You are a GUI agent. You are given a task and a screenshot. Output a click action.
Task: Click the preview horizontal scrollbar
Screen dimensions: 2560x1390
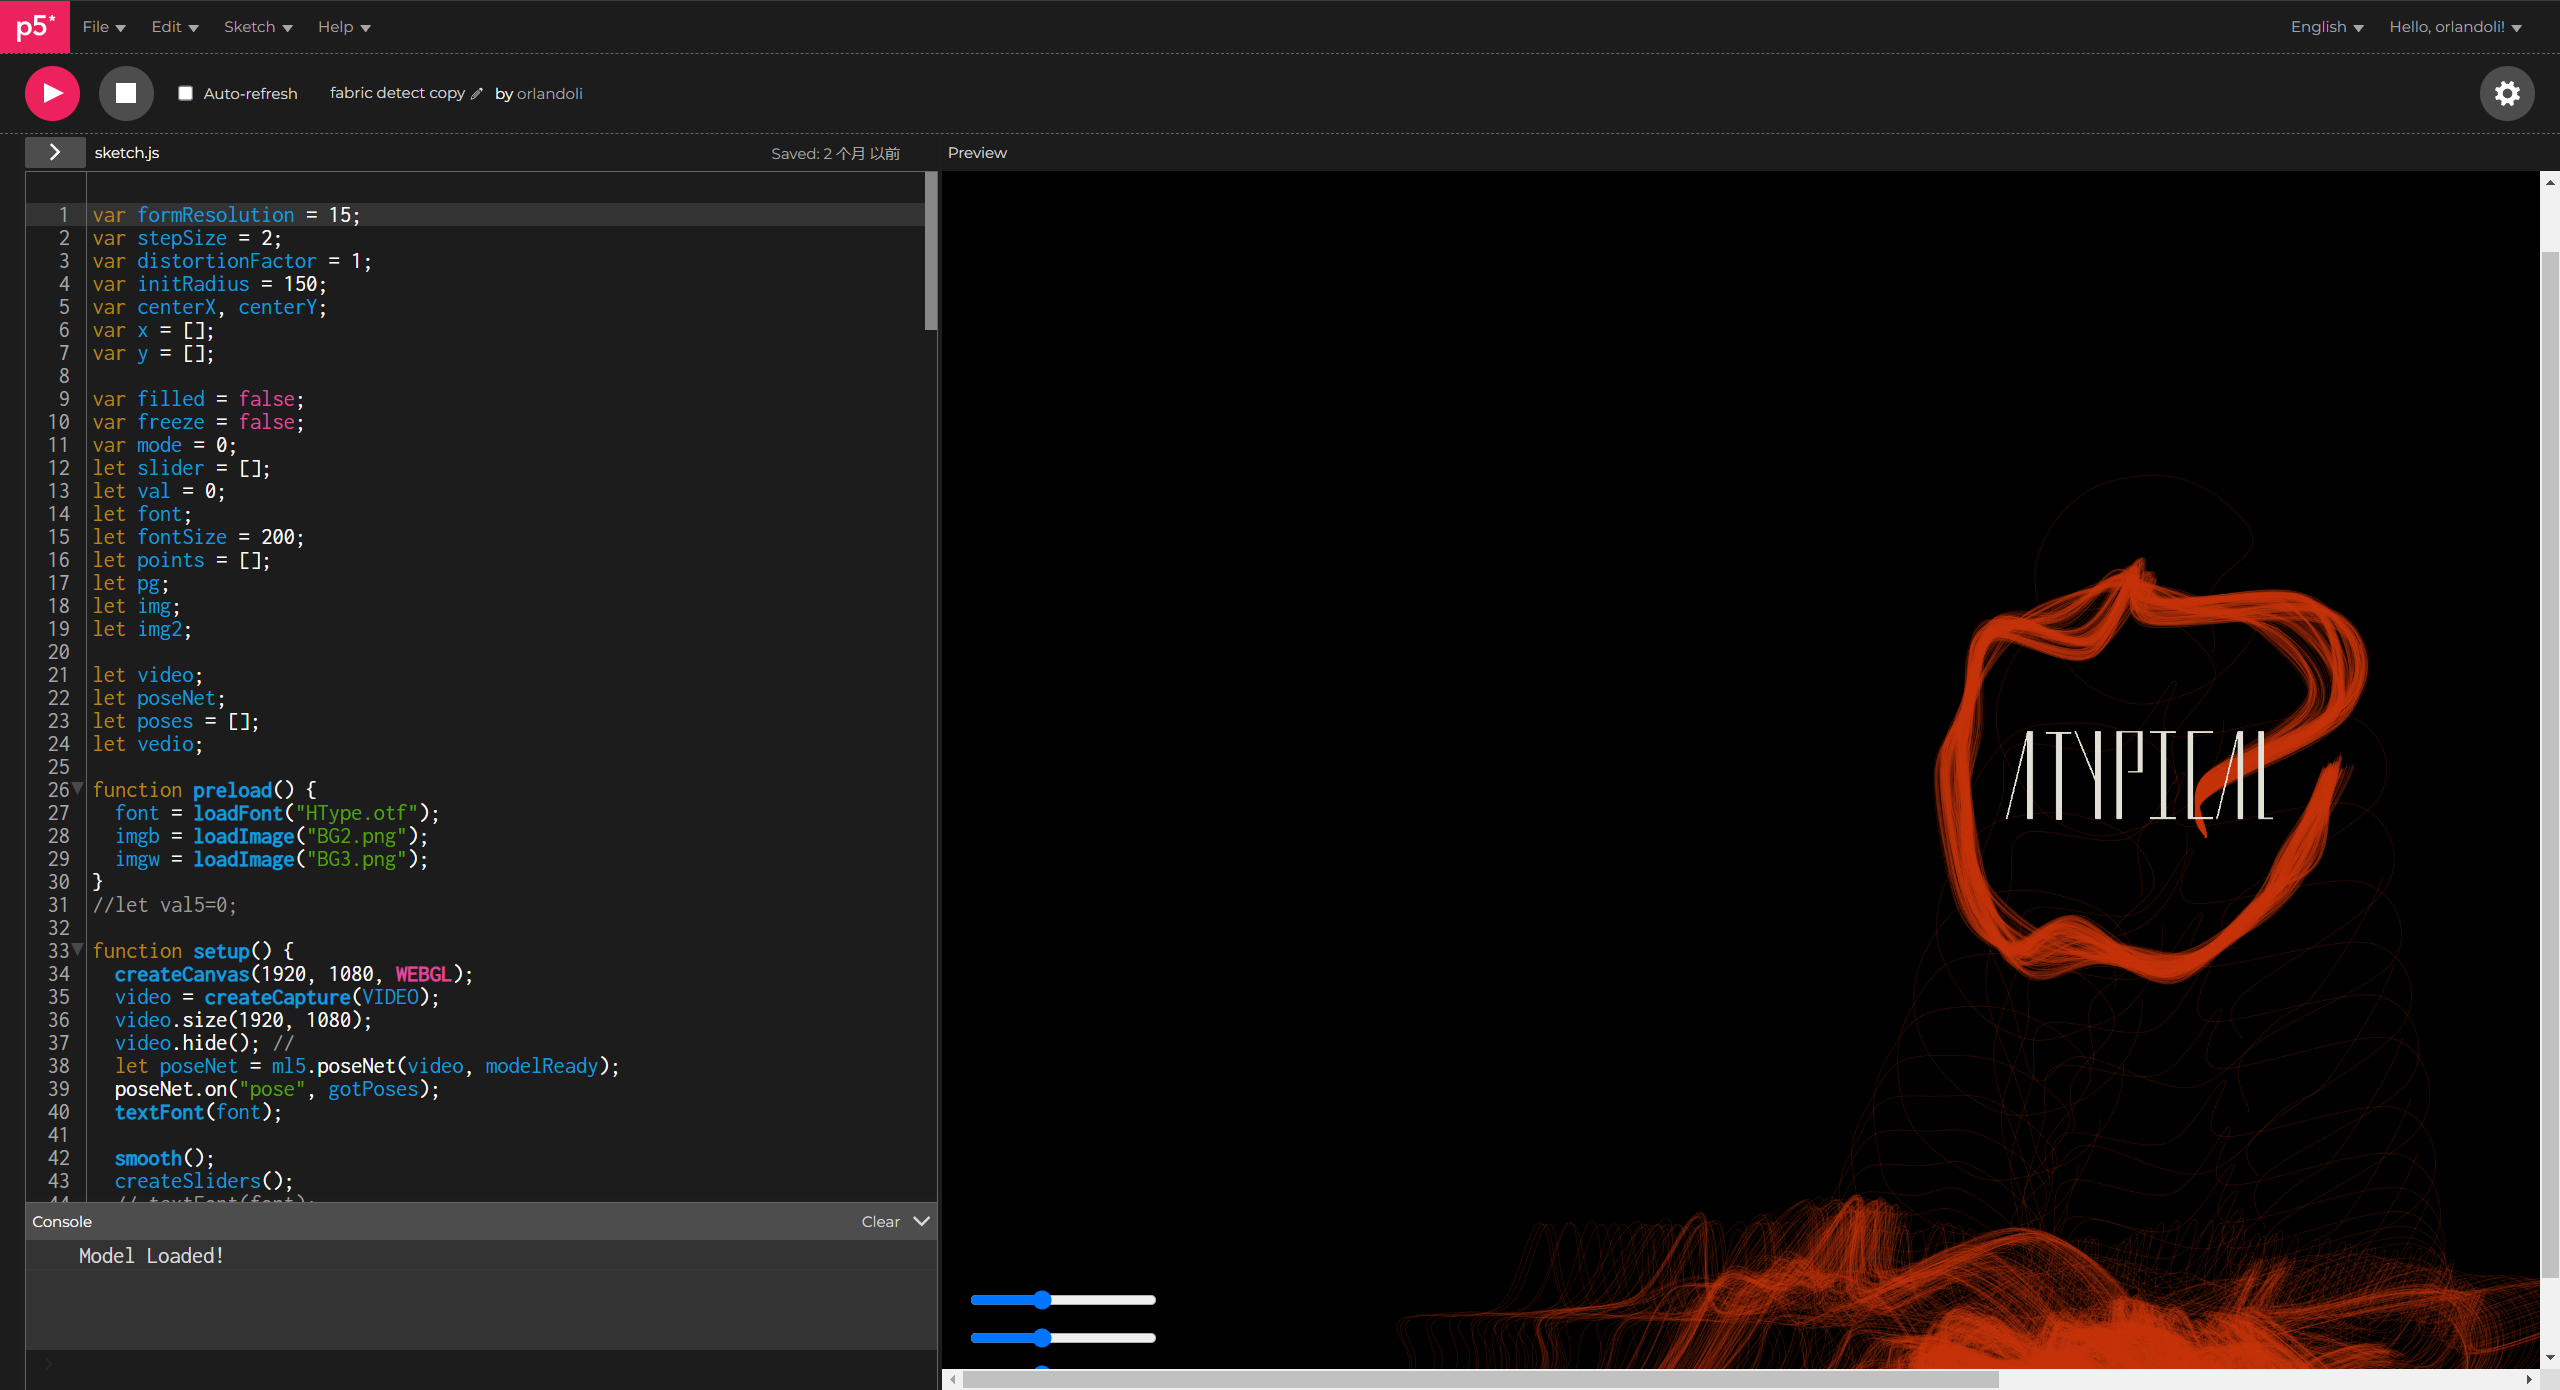pos(1480,1380)
